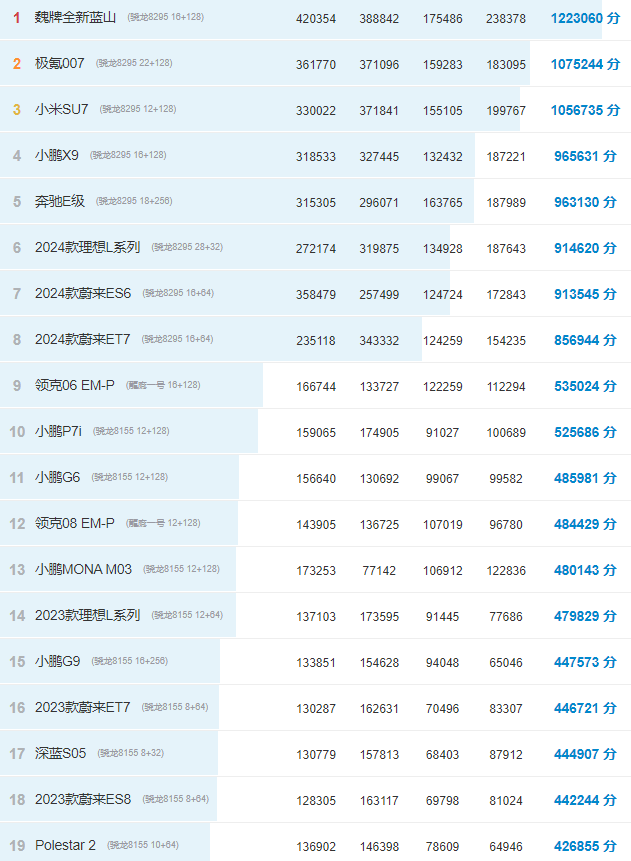Select the 深蓝S05 model name
Image resolution: width=631 pixels, height=861 pixels.
click(60, 753)
